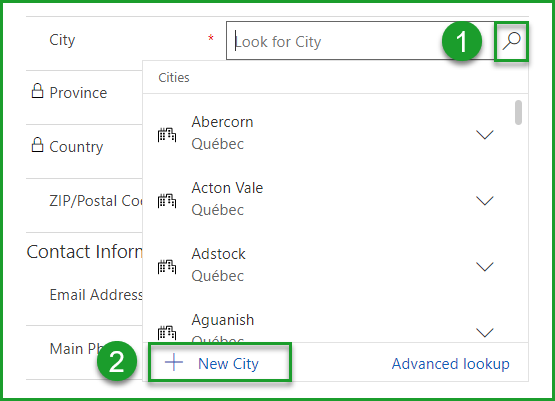Click the building icon beside Abercorn
The width and height of the screenshot is (555, 401).
pyautogui.click(x=167, y=135)
